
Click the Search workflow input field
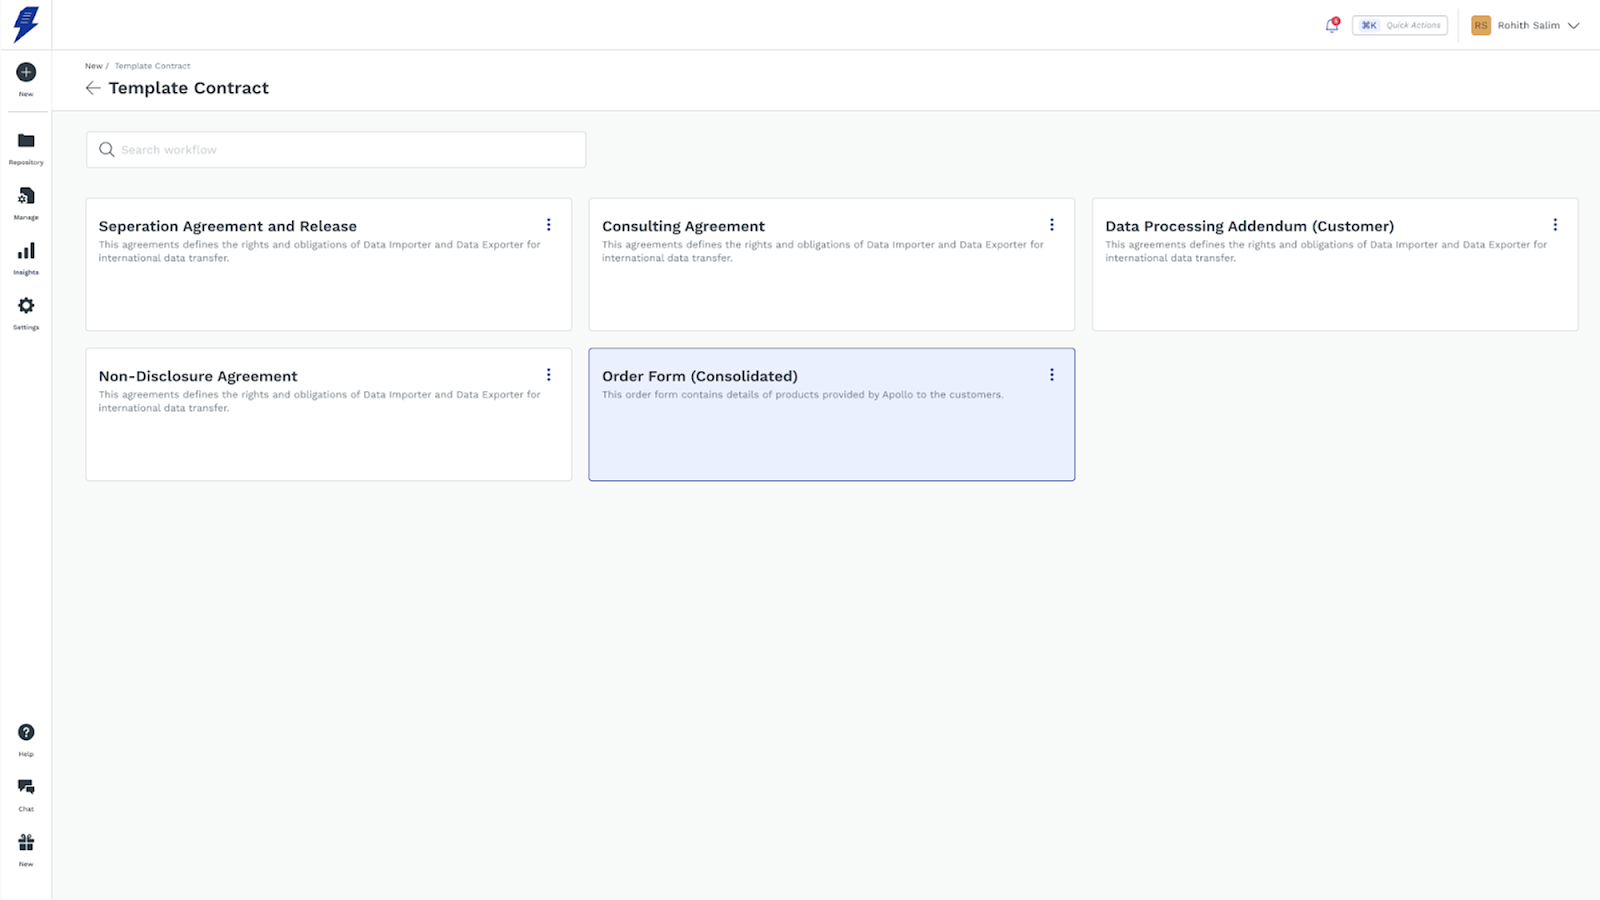[x=336, y=150]
